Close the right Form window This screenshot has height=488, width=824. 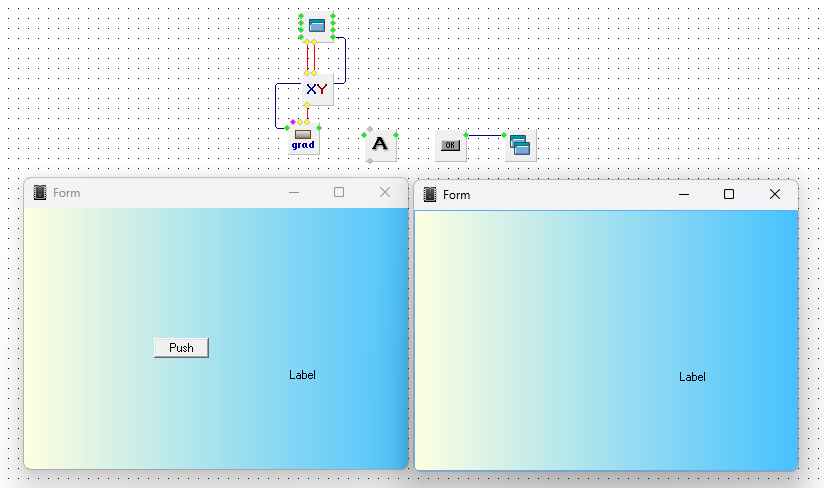pos(774,194)
